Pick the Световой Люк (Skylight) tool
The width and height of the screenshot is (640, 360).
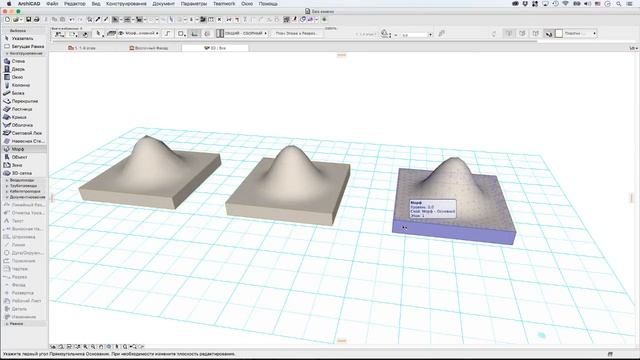24,133
